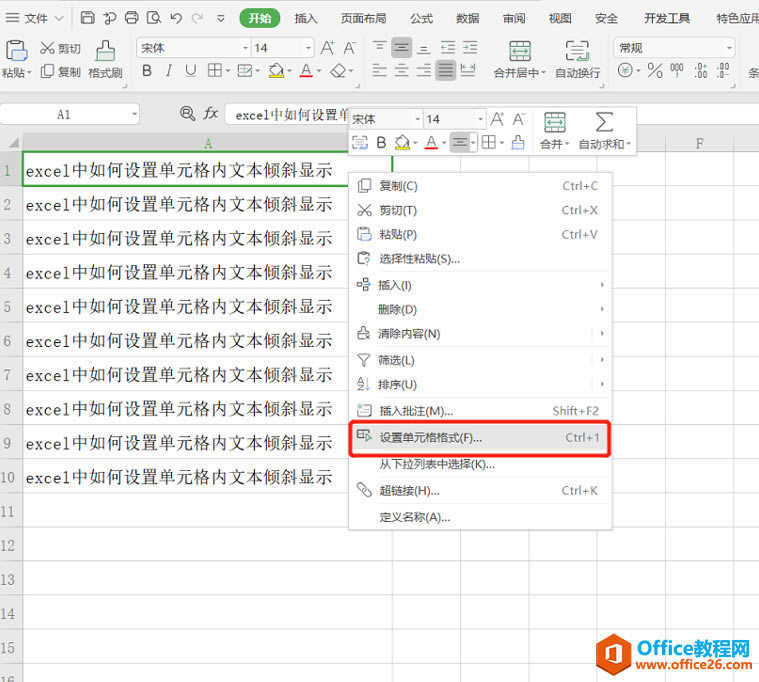759x682 pixels.
Task: Toggle vertical middle alignment in ribbon
Action: (402, 47)
